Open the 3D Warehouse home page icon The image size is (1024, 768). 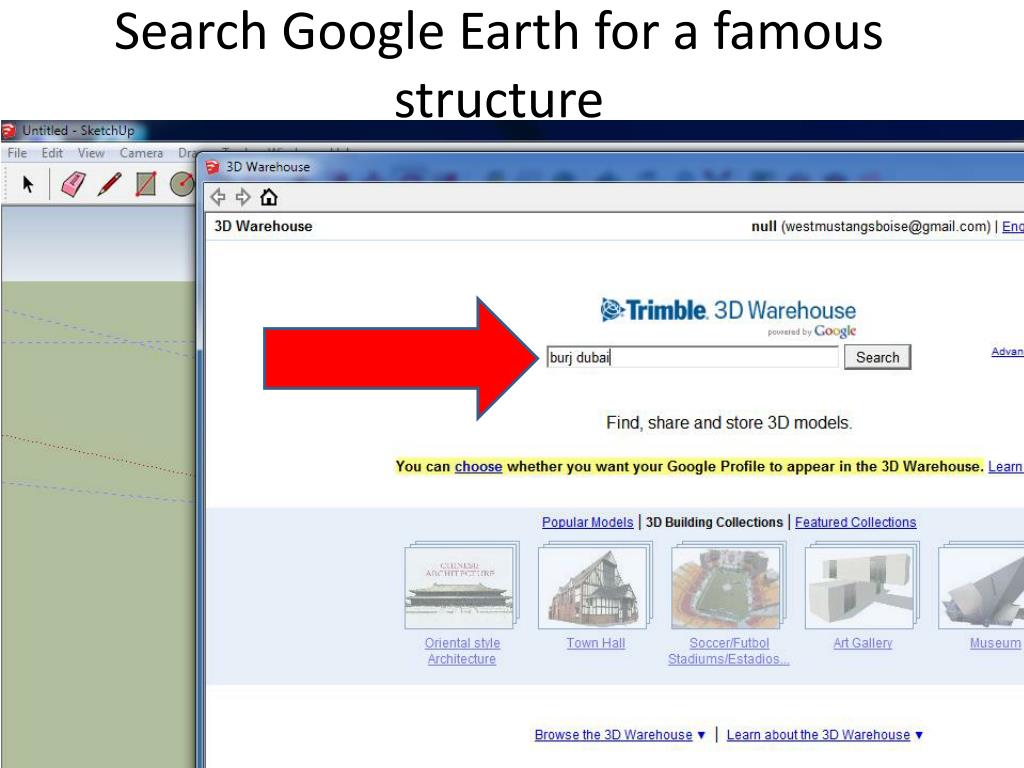(268, 197)
